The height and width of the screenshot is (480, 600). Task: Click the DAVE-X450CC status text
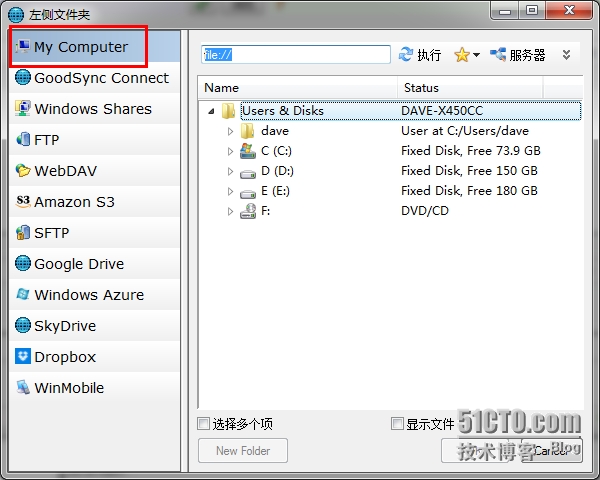[442, 111]
